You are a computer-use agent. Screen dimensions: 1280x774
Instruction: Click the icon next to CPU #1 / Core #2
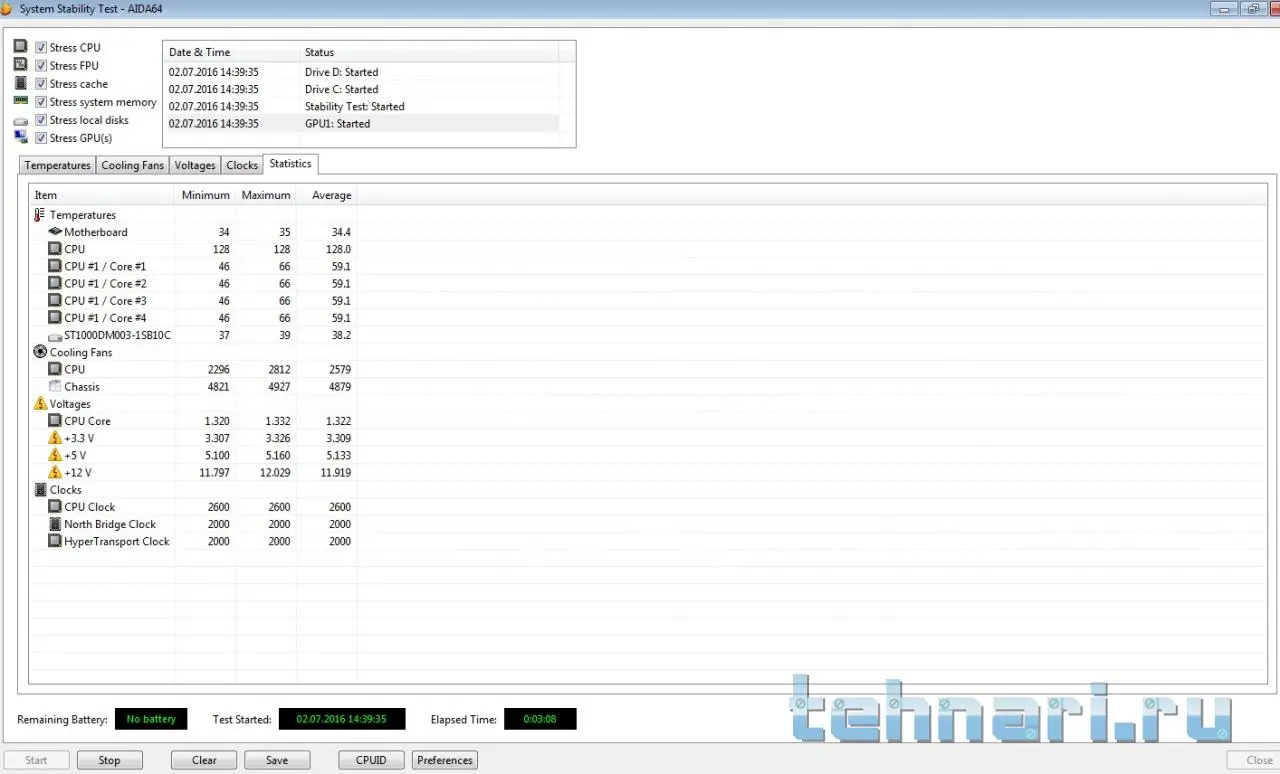[x=55, y=283]
